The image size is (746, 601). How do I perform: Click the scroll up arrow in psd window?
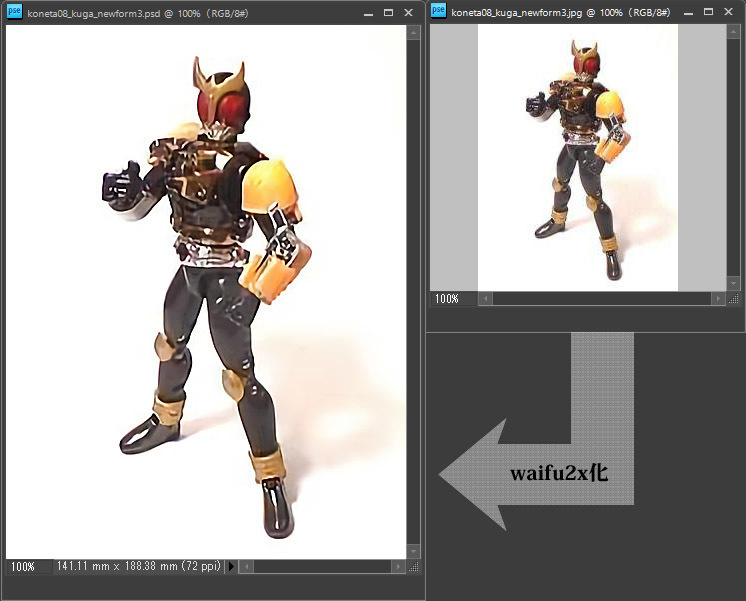413,33
